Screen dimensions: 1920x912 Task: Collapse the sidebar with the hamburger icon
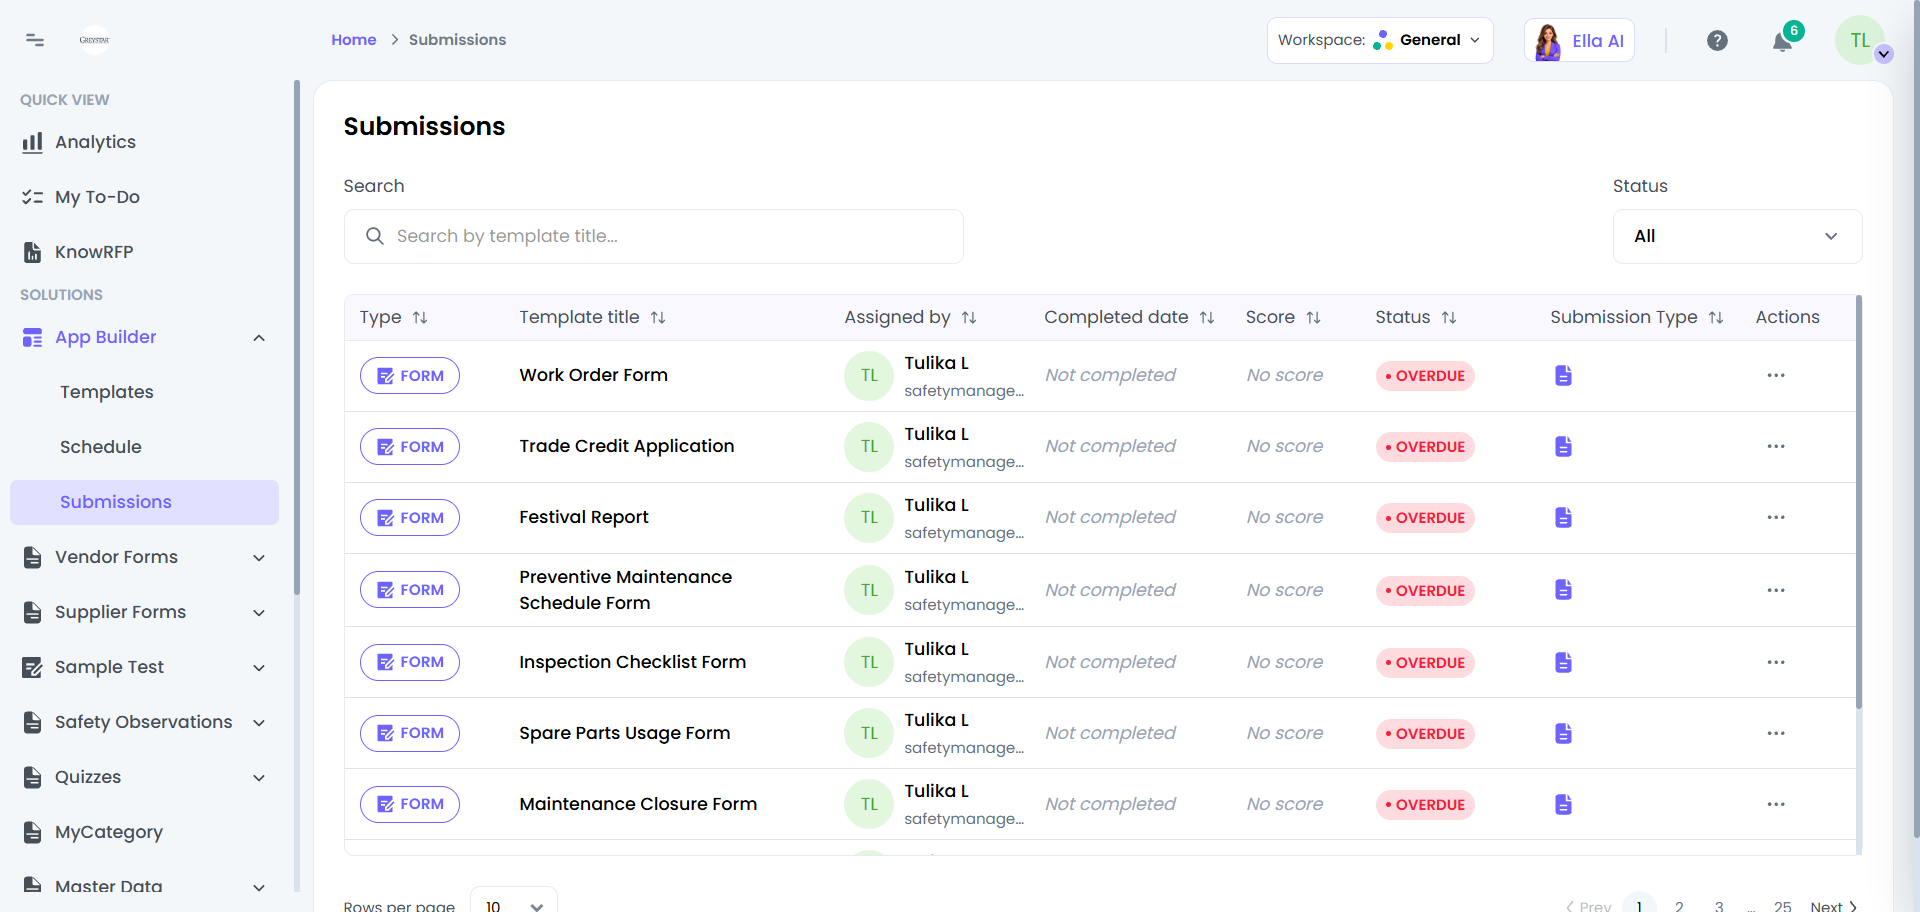coord(35,40)
